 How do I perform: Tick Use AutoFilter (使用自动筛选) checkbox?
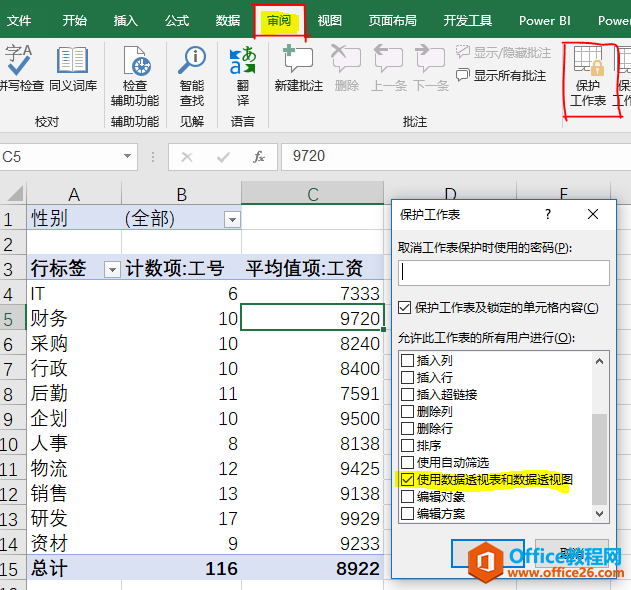pyautogui.click(x=408, y=462)
